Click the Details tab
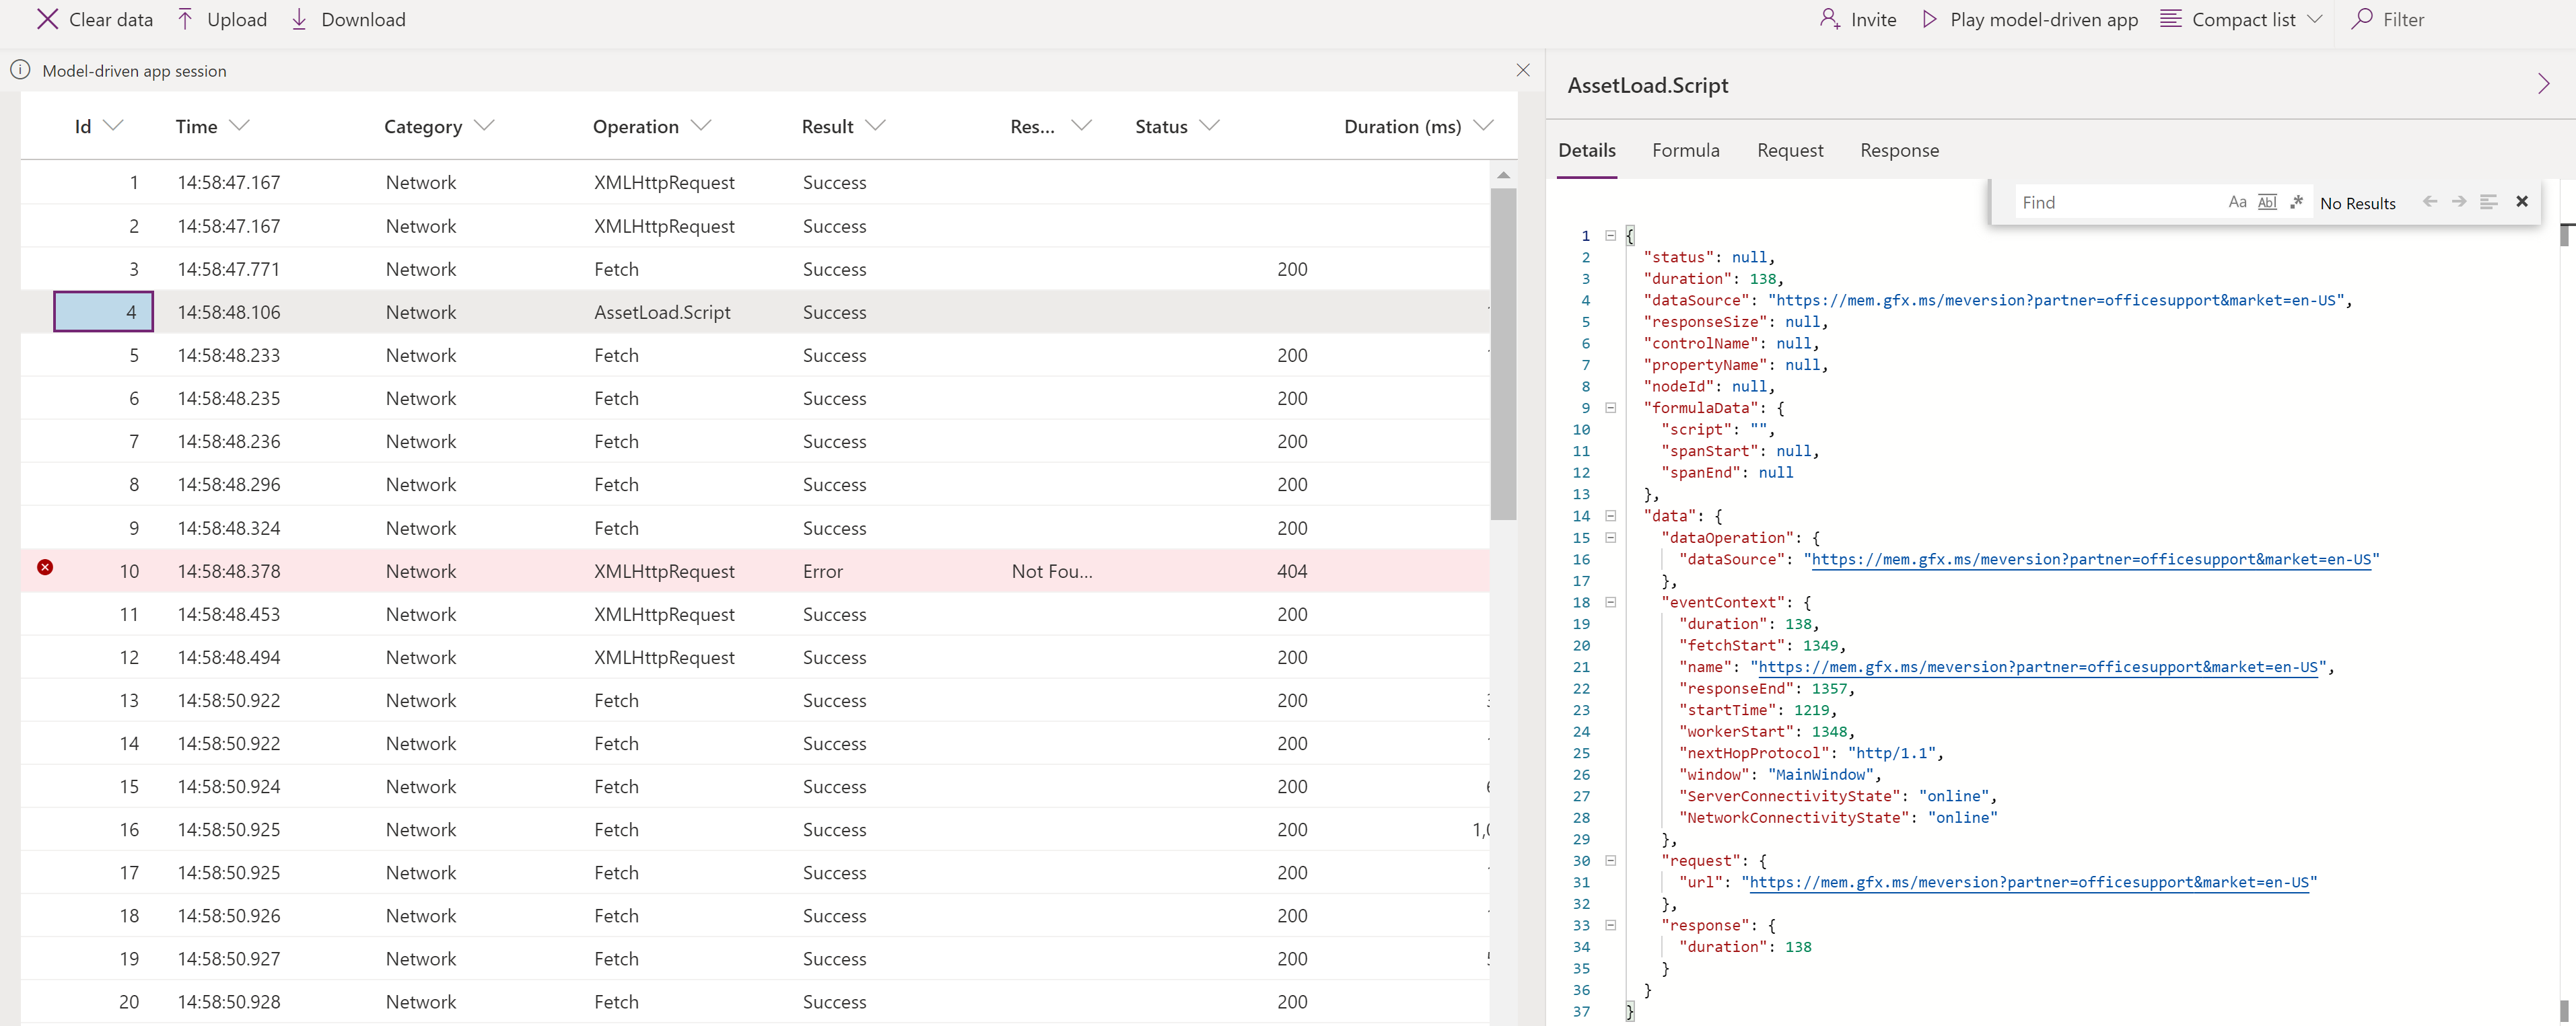 coord(1587,151)
